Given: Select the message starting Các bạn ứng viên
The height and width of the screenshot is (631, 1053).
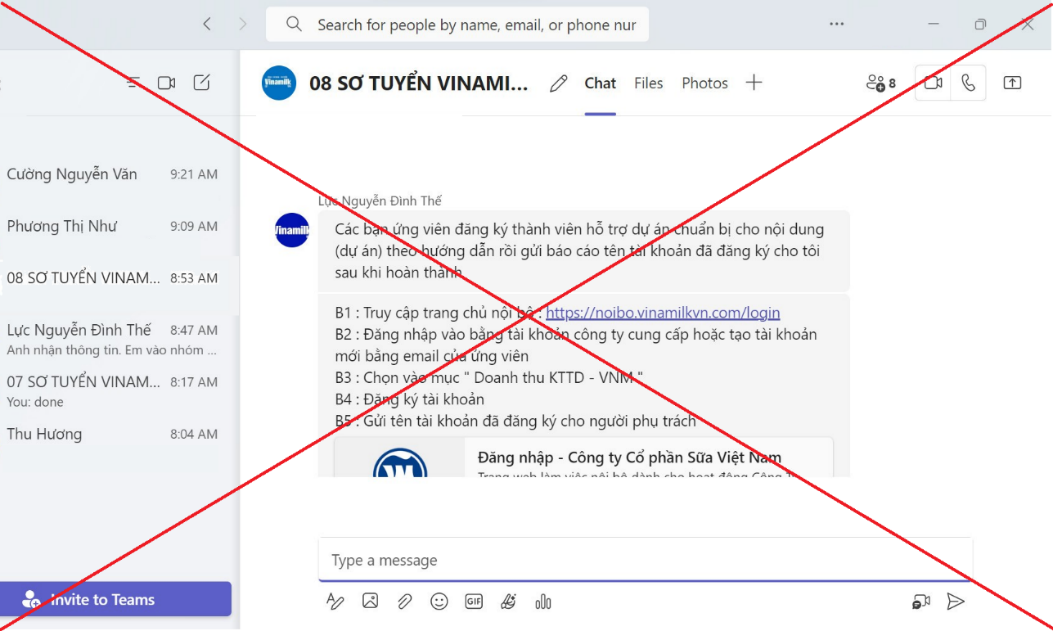Looking at the screenshot, I should pyautogui.click(x=584, y=251).
